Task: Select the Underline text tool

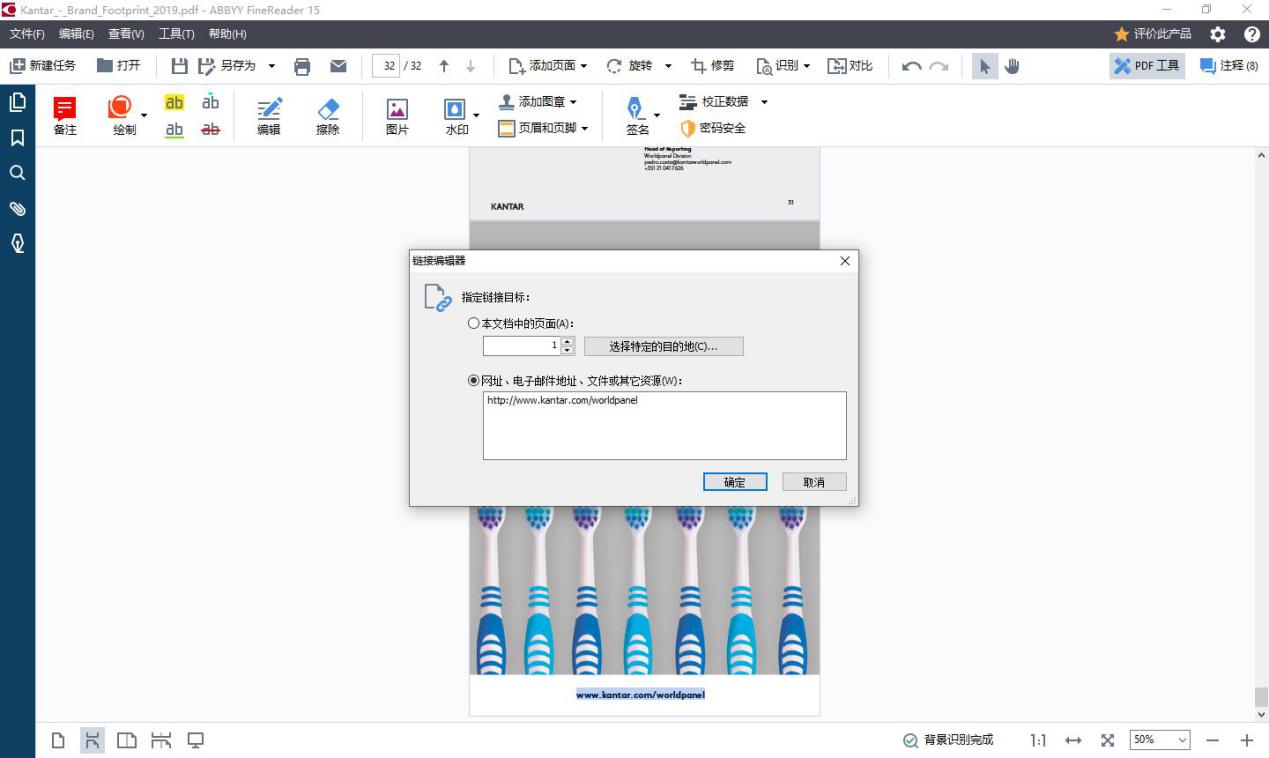Action: tap(174, 129)
